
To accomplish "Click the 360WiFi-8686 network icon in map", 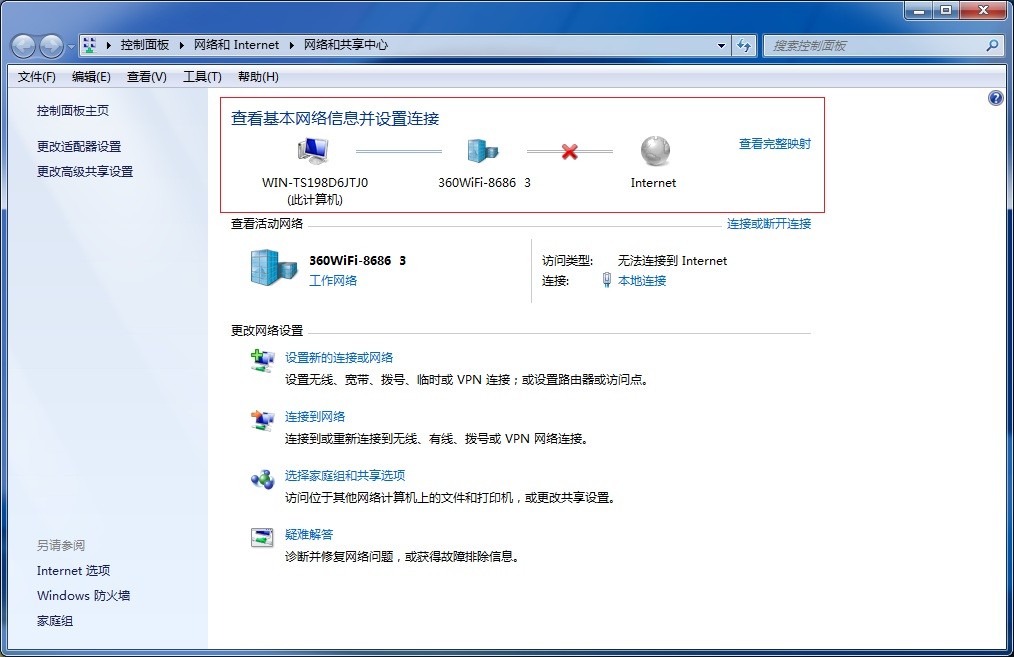I will (x=482, y=151).
